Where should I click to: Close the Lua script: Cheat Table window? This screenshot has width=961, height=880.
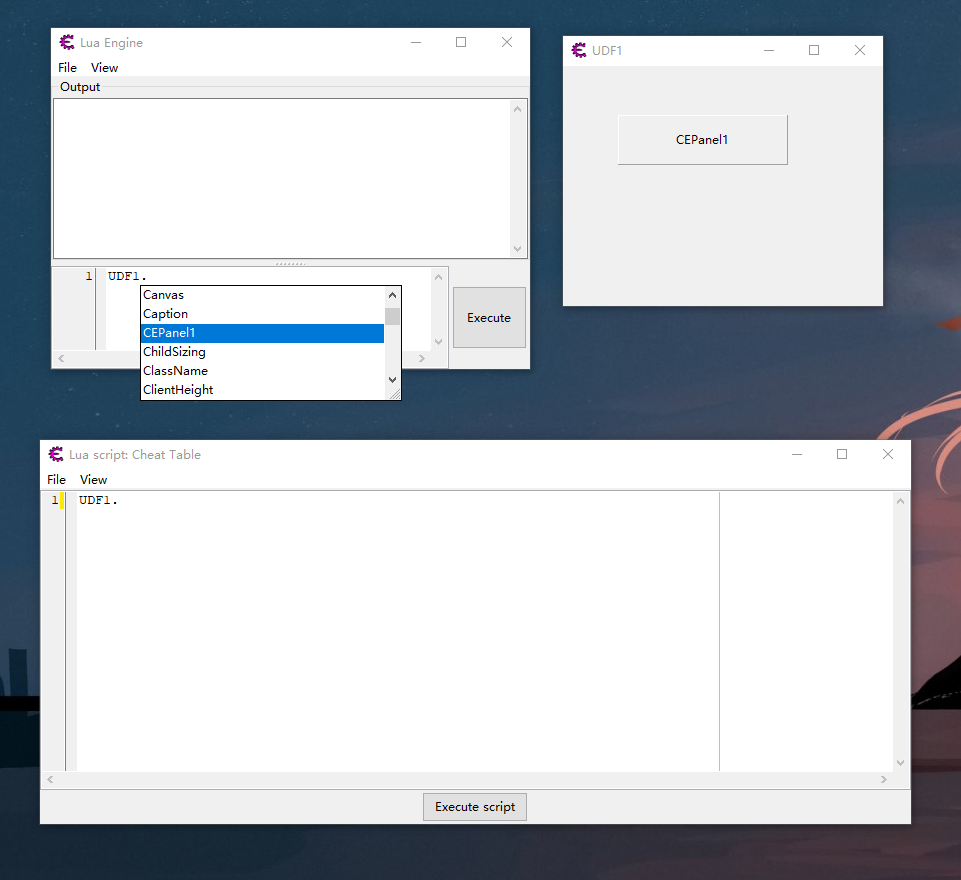(x=887, y=454)
